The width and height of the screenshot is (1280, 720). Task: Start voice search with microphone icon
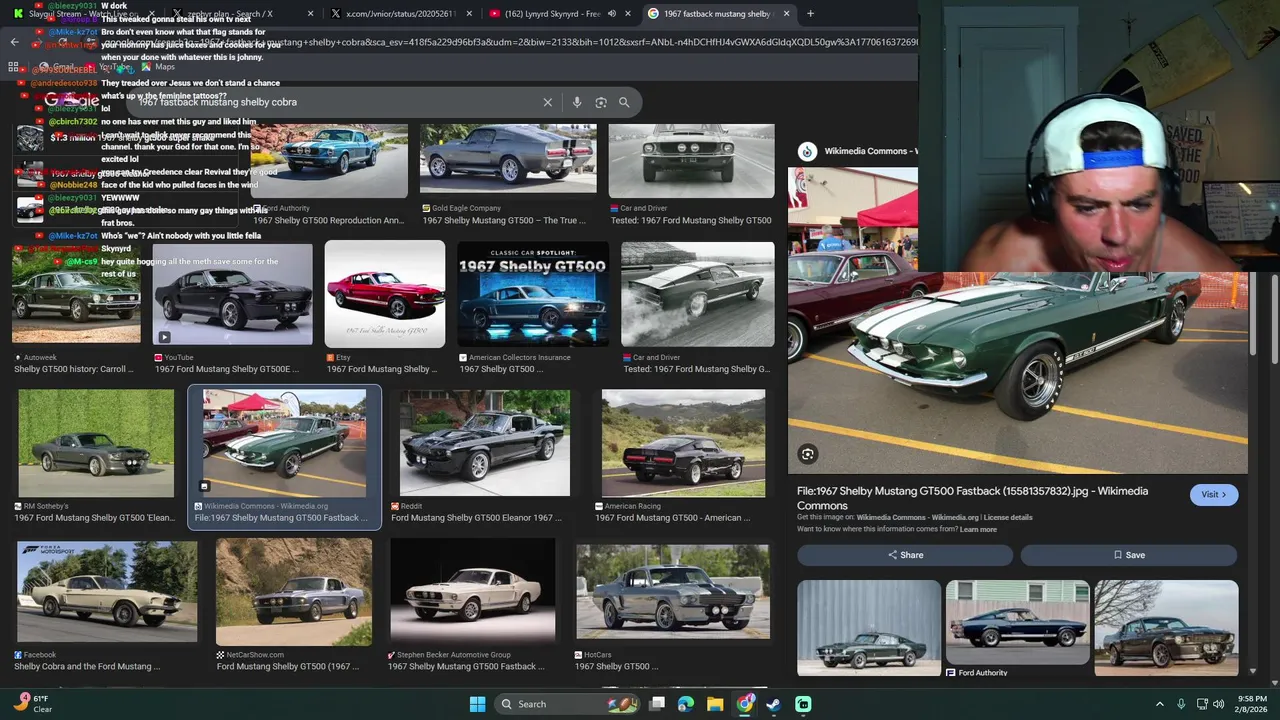point(577,102)
